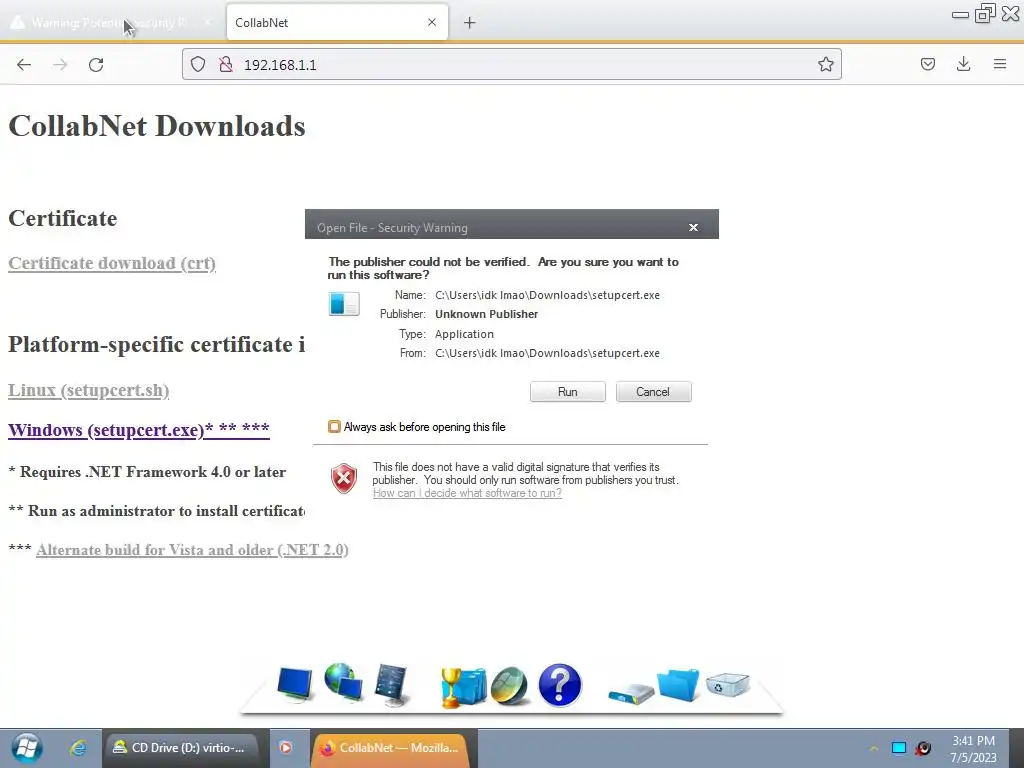Open 'How can I decide what software to run?'
Image resolution: width=1024 pixels, height=768 pixels.
pos(467,493)
